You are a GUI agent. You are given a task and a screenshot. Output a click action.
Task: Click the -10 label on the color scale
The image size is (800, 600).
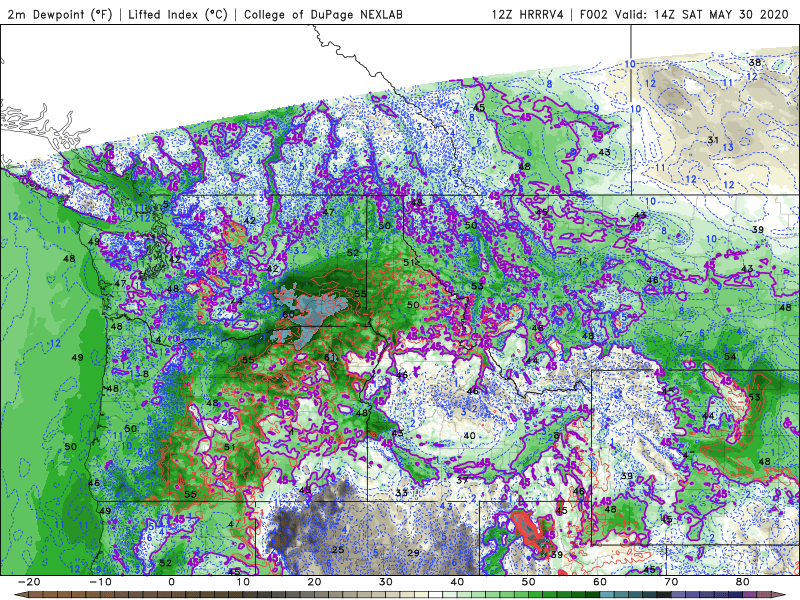point(101,582)
